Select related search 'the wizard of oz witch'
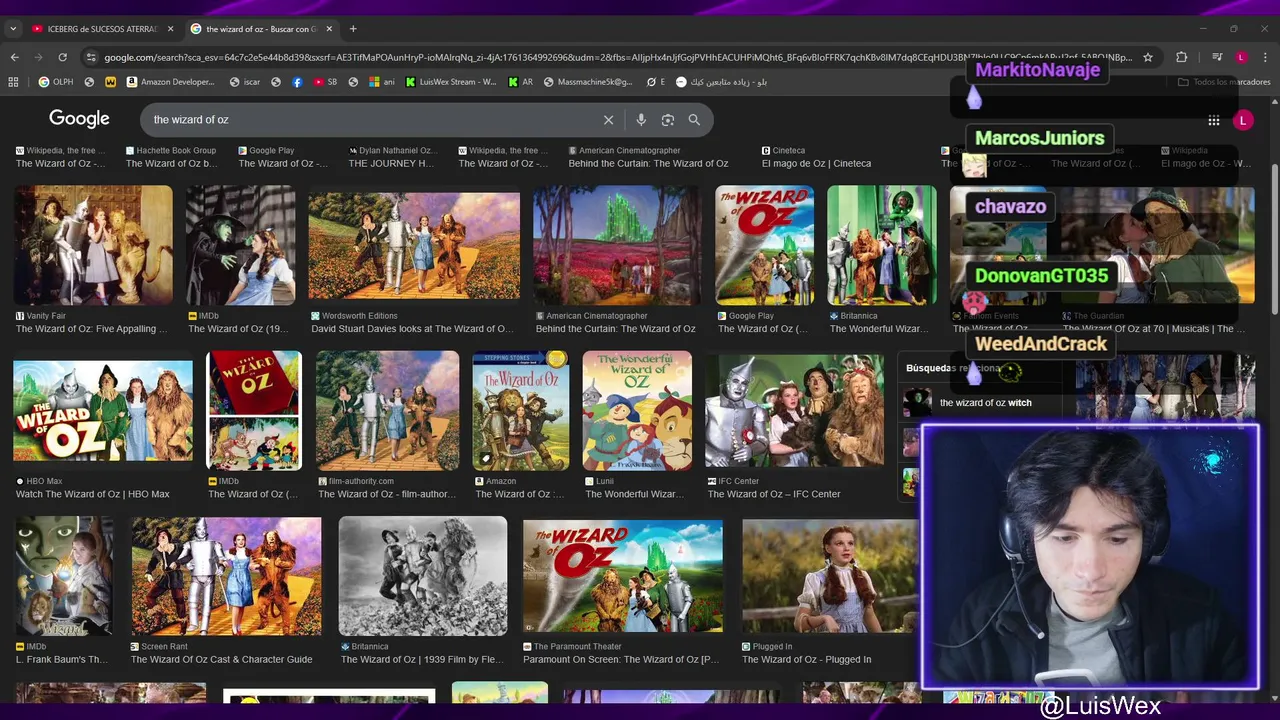 (x=985, y=403)
